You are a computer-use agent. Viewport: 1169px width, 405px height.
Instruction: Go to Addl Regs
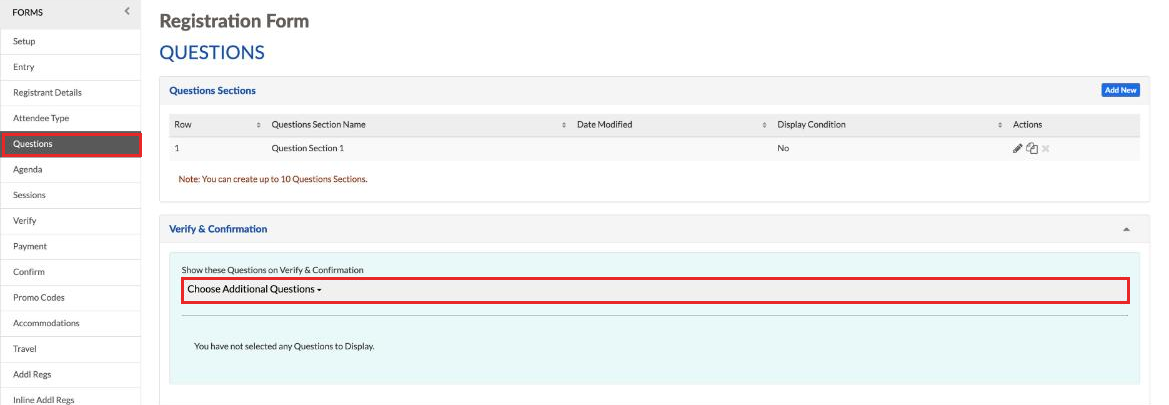pyautogui.click(x=70, y=374)
